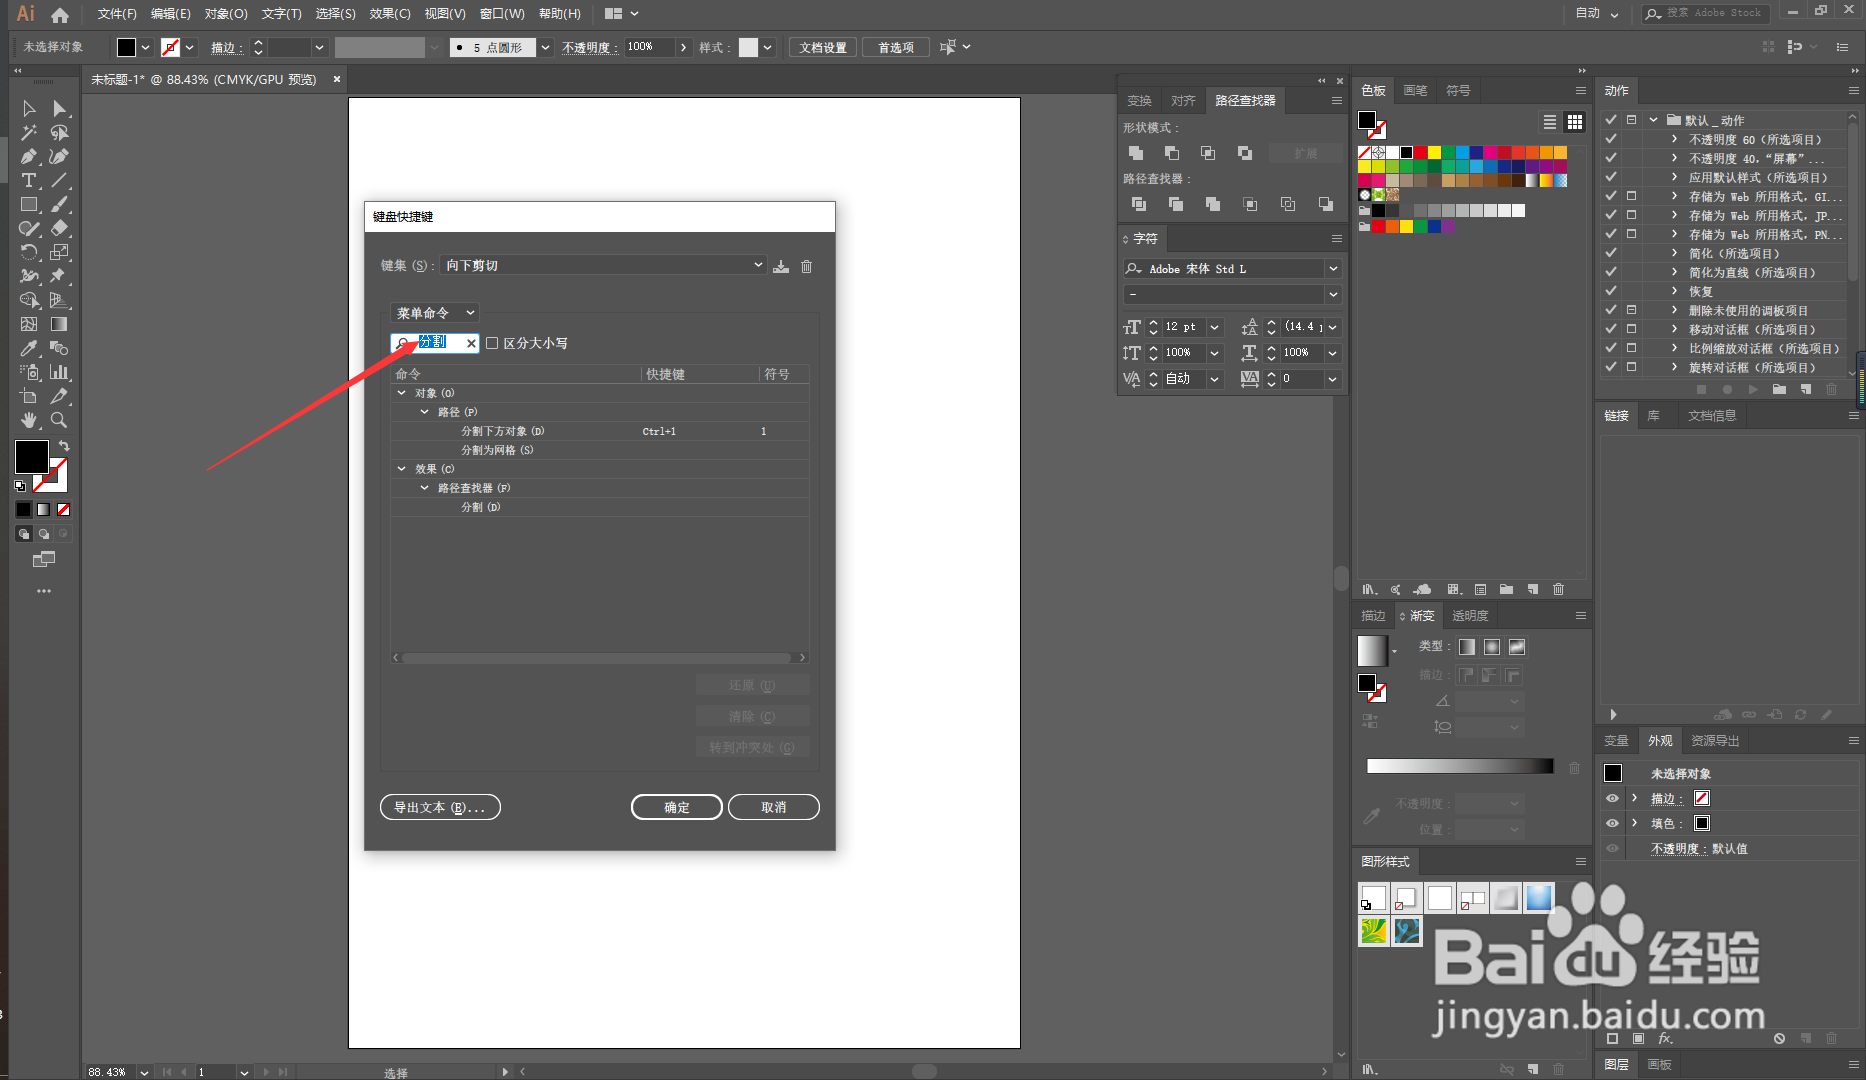Click the Divide pathfinder icon
This screenshot has width=1866, height=1080.
1138,204
